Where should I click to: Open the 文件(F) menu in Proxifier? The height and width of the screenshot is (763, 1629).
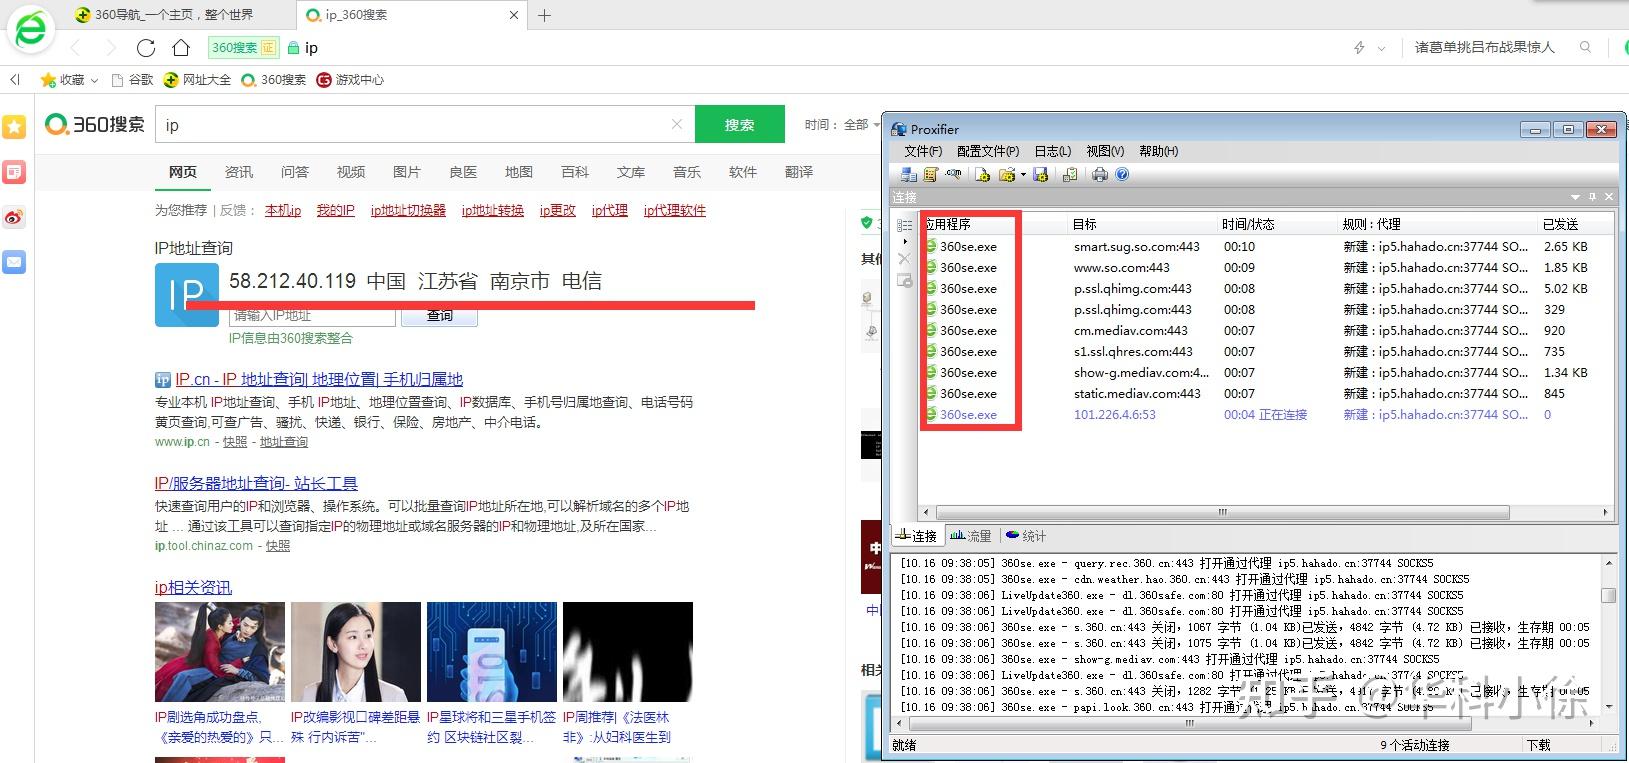pyautogui.click(x=923, y=151)
